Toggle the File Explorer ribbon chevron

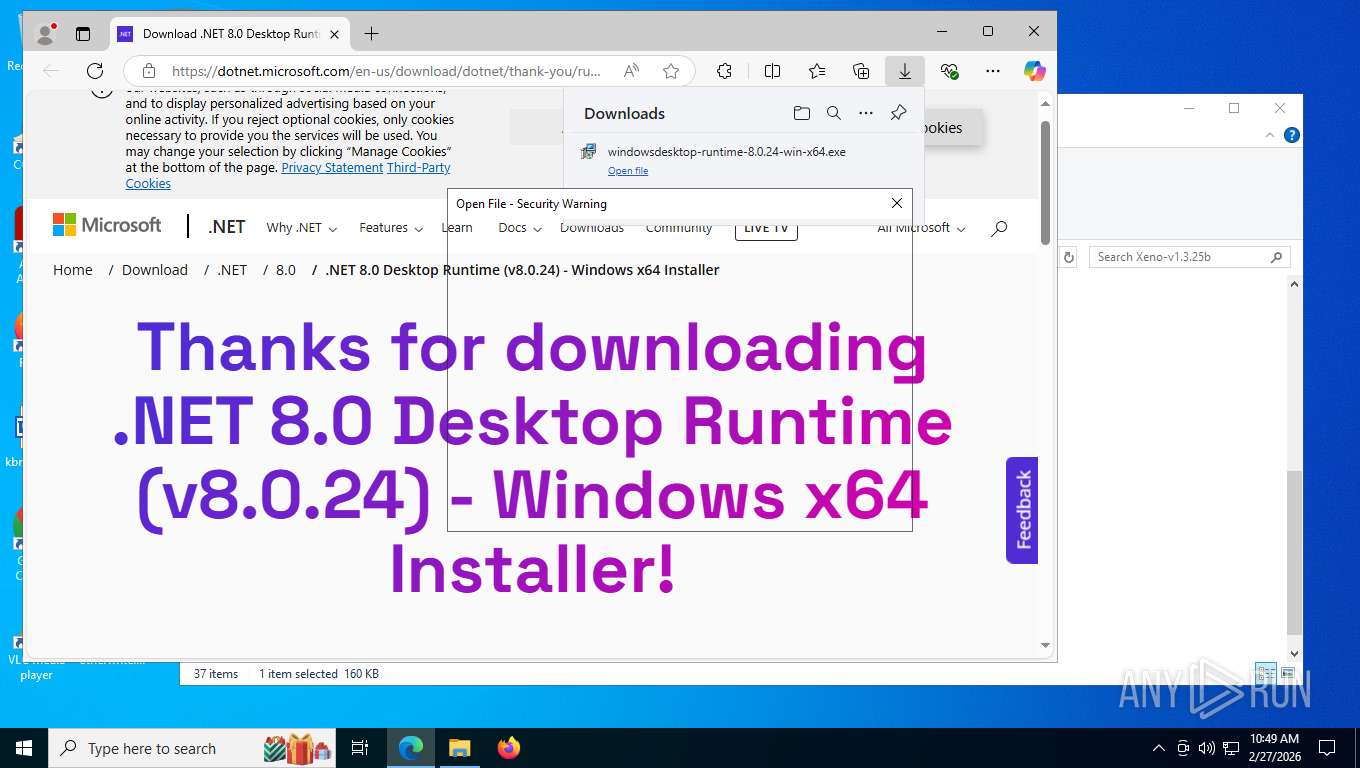[1271, 135]
